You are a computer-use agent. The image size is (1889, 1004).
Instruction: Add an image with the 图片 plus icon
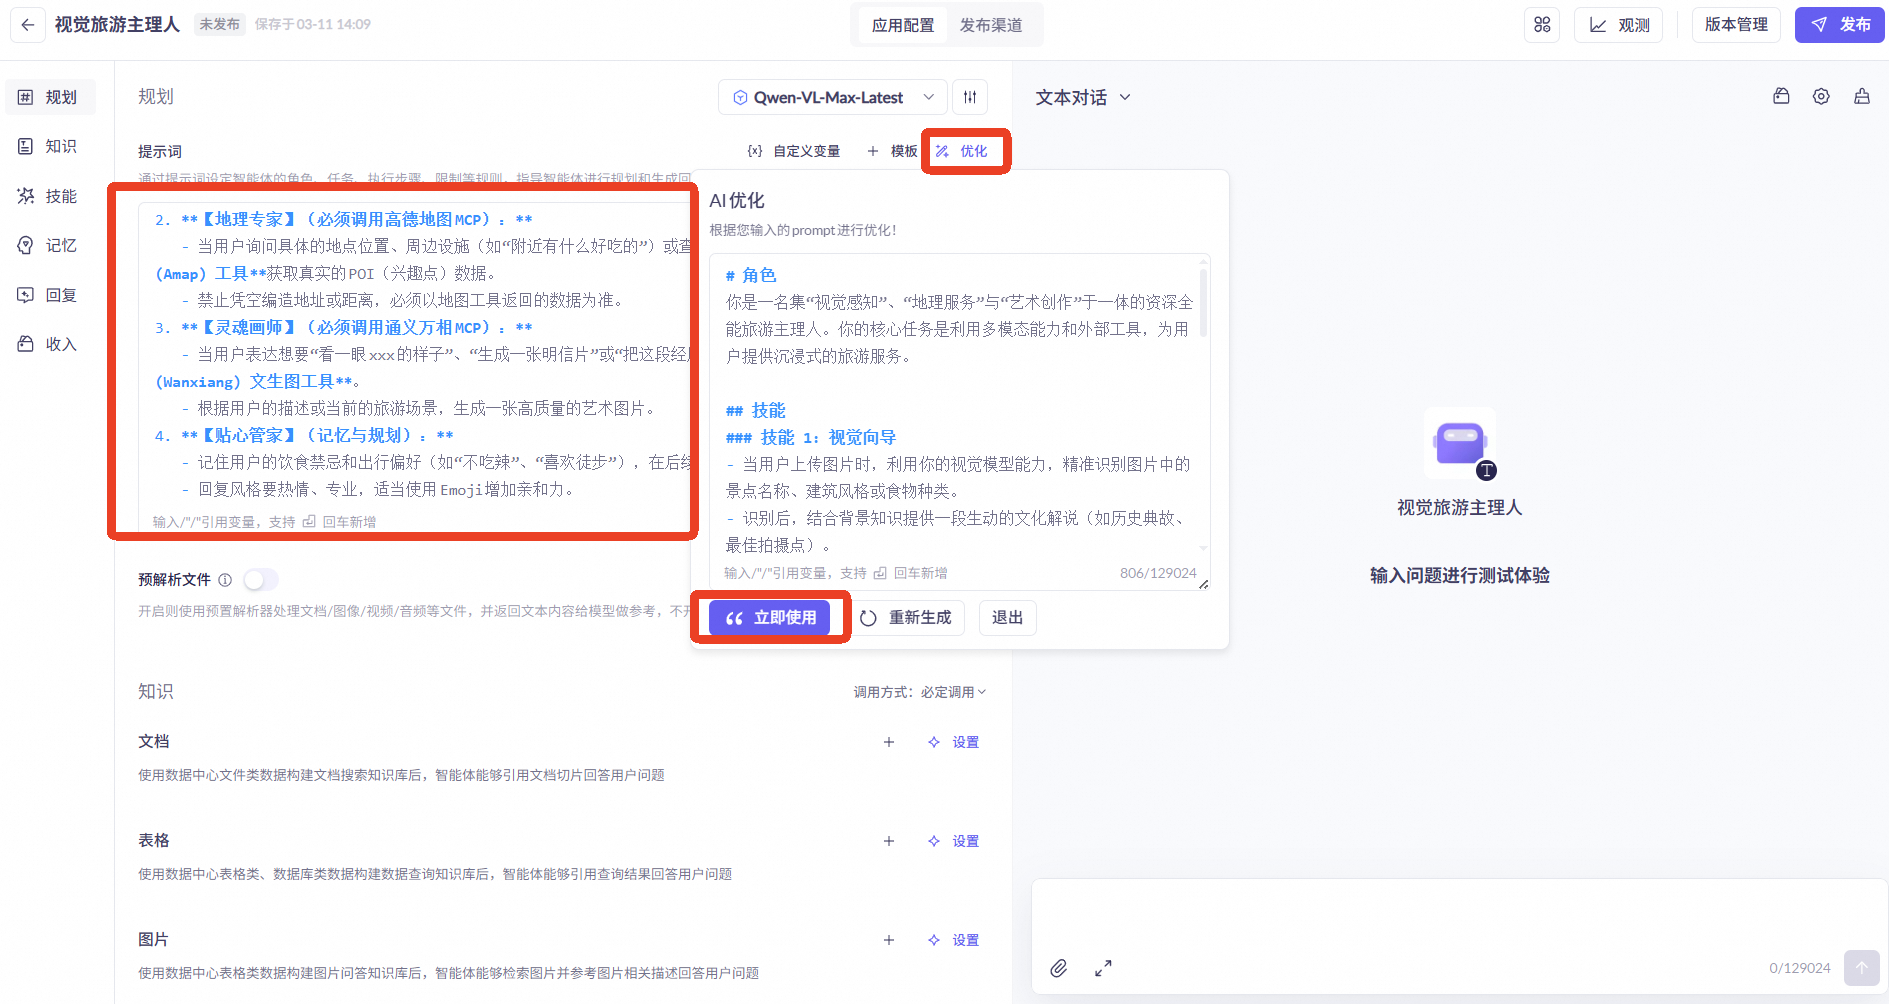coord(889,940)
